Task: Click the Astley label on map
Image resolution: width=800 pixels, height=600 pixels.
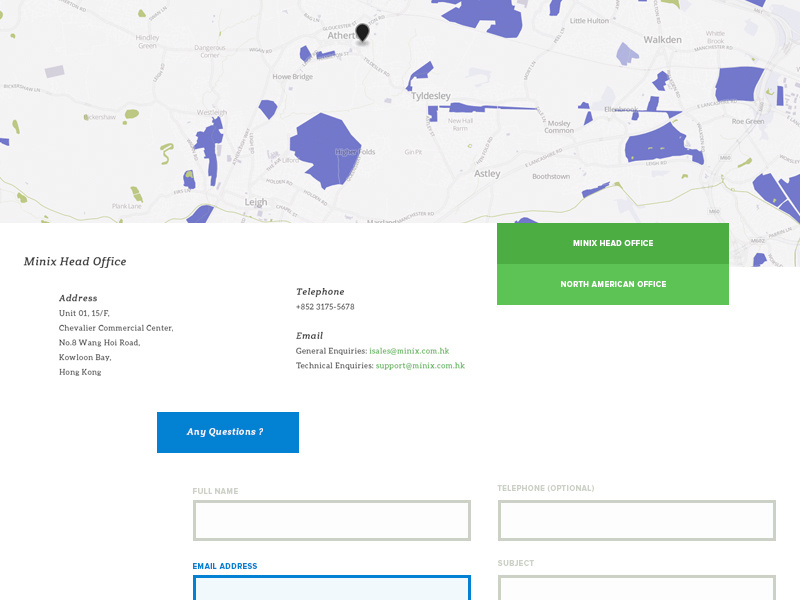Action: 487,173
